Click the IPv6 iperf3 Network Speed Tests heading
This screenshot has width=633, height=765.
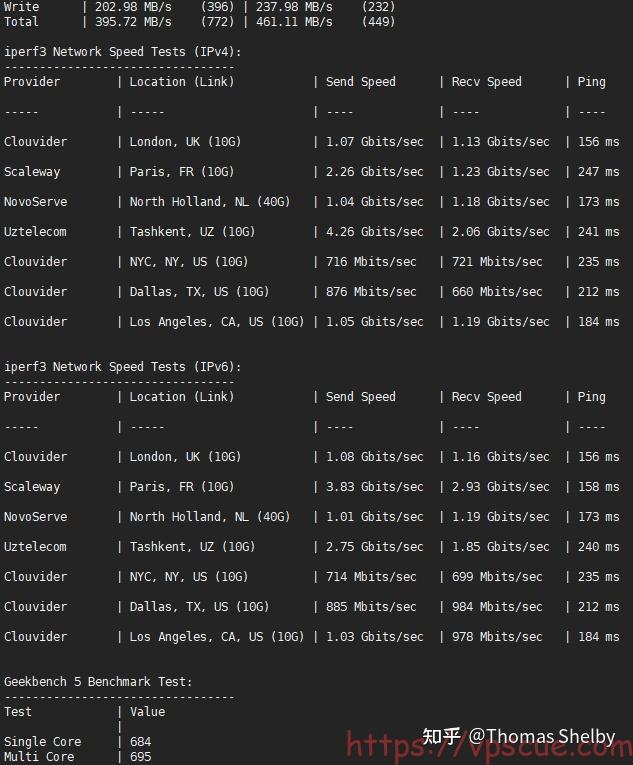point(122,367)
